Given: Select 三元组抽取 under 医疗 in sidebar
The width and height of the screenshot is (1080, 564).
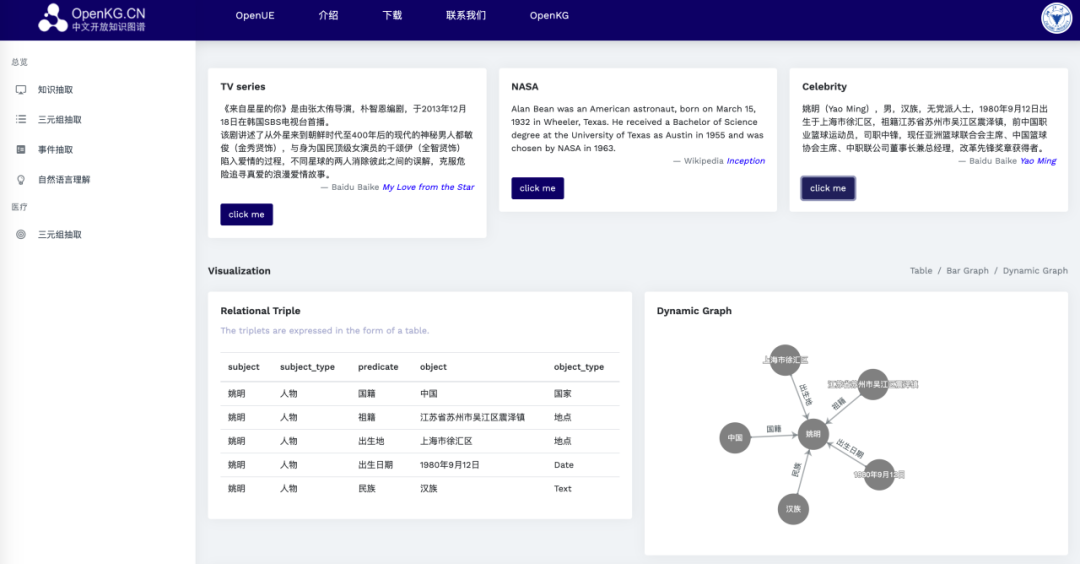Looking at the screenshot, I should (60, 235).
